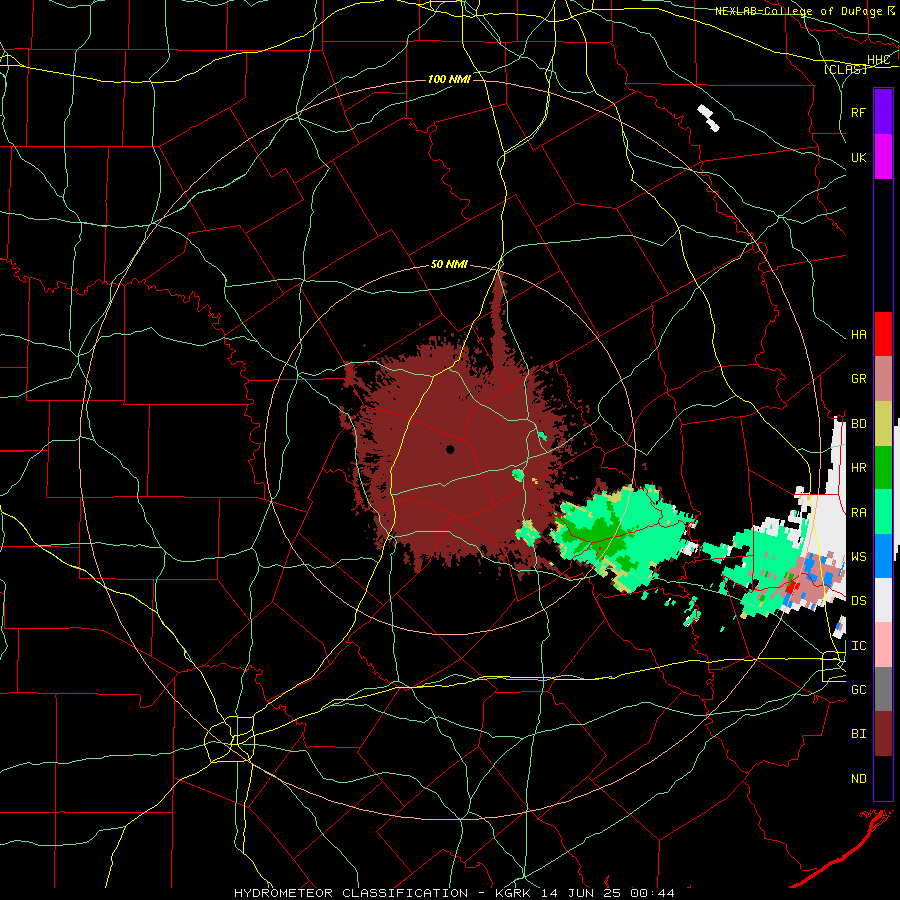
Task: Select the gray GC legend swatch
Action: tap(883, 689)
